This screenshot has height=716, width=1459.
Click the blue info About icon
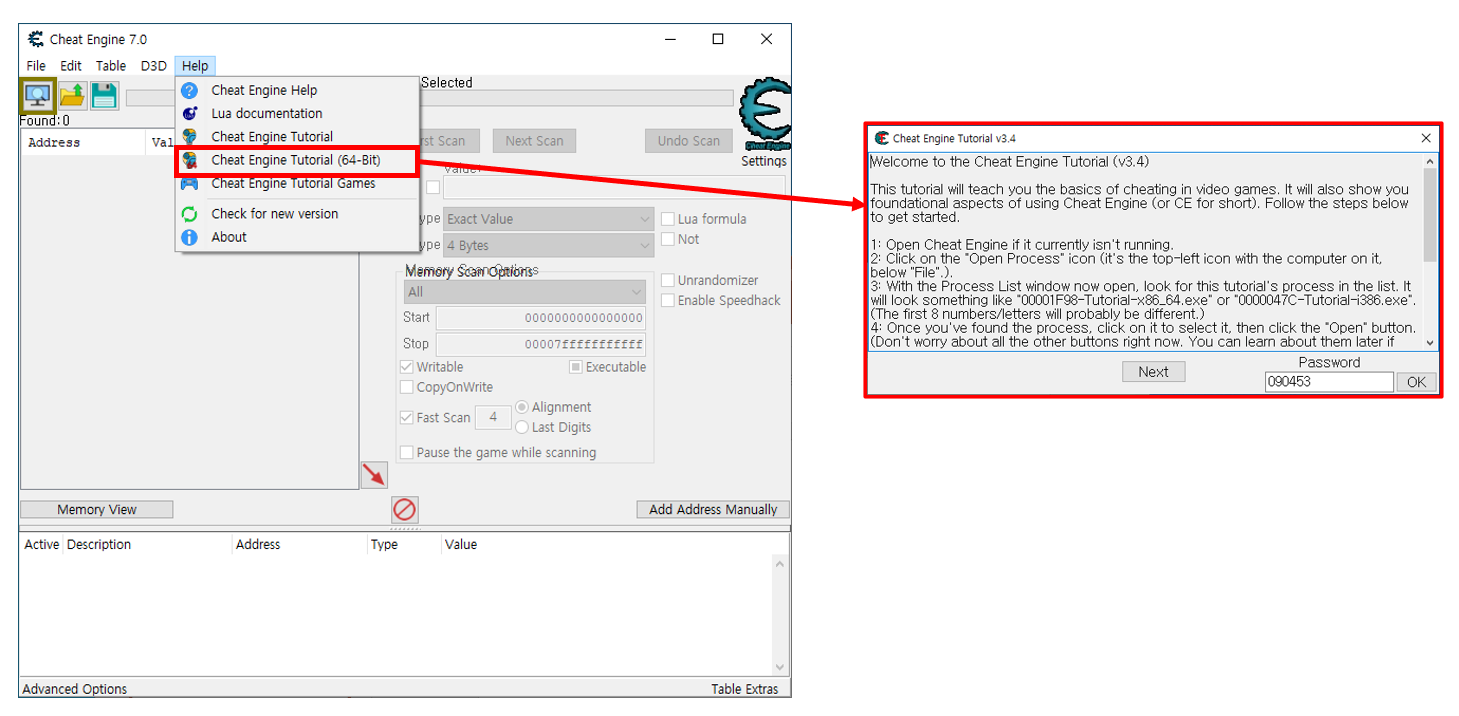point(190,237)
